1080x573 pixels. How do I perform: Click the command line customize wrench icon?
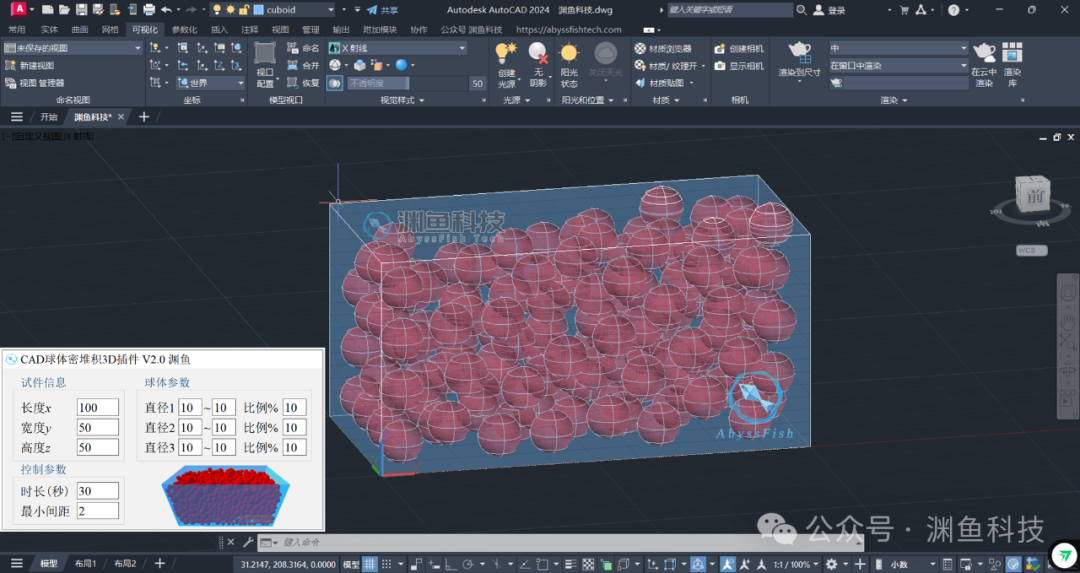(248, 542)
